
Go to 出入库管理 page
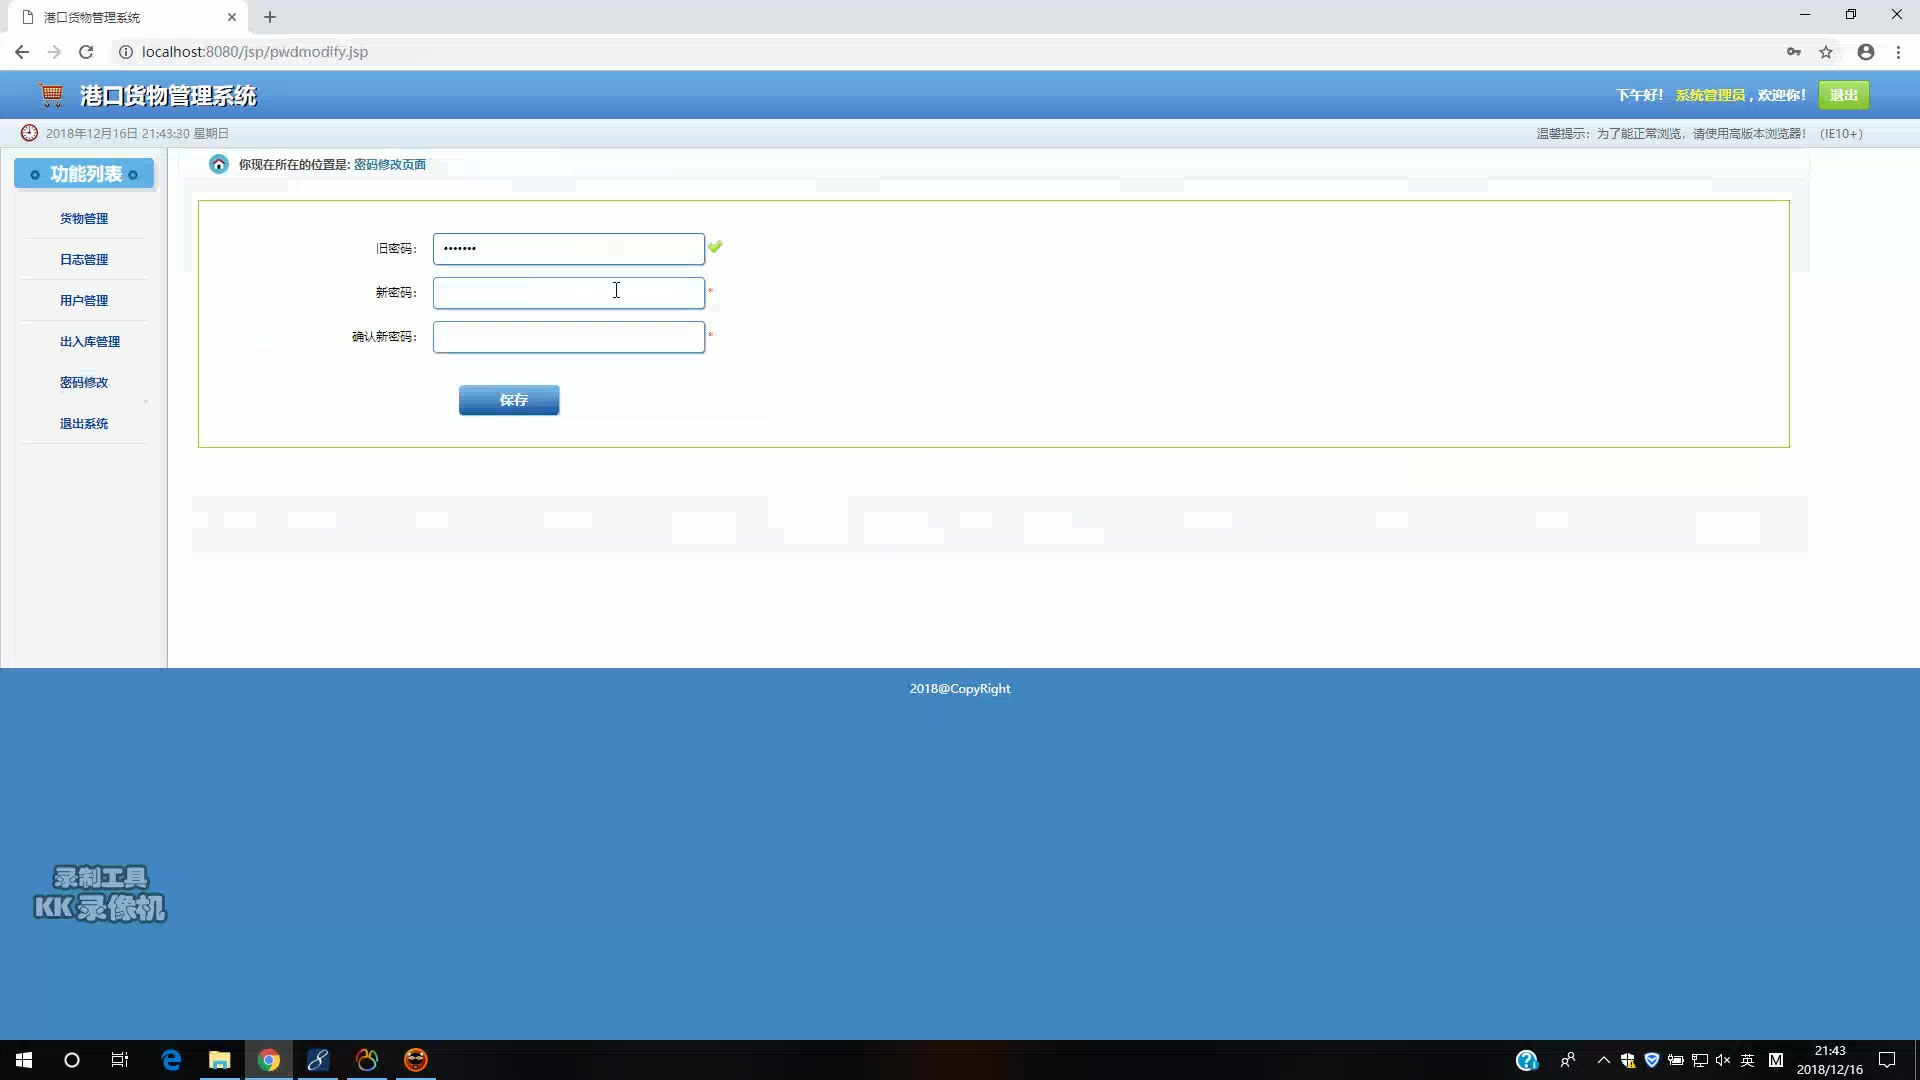point(90,342)
